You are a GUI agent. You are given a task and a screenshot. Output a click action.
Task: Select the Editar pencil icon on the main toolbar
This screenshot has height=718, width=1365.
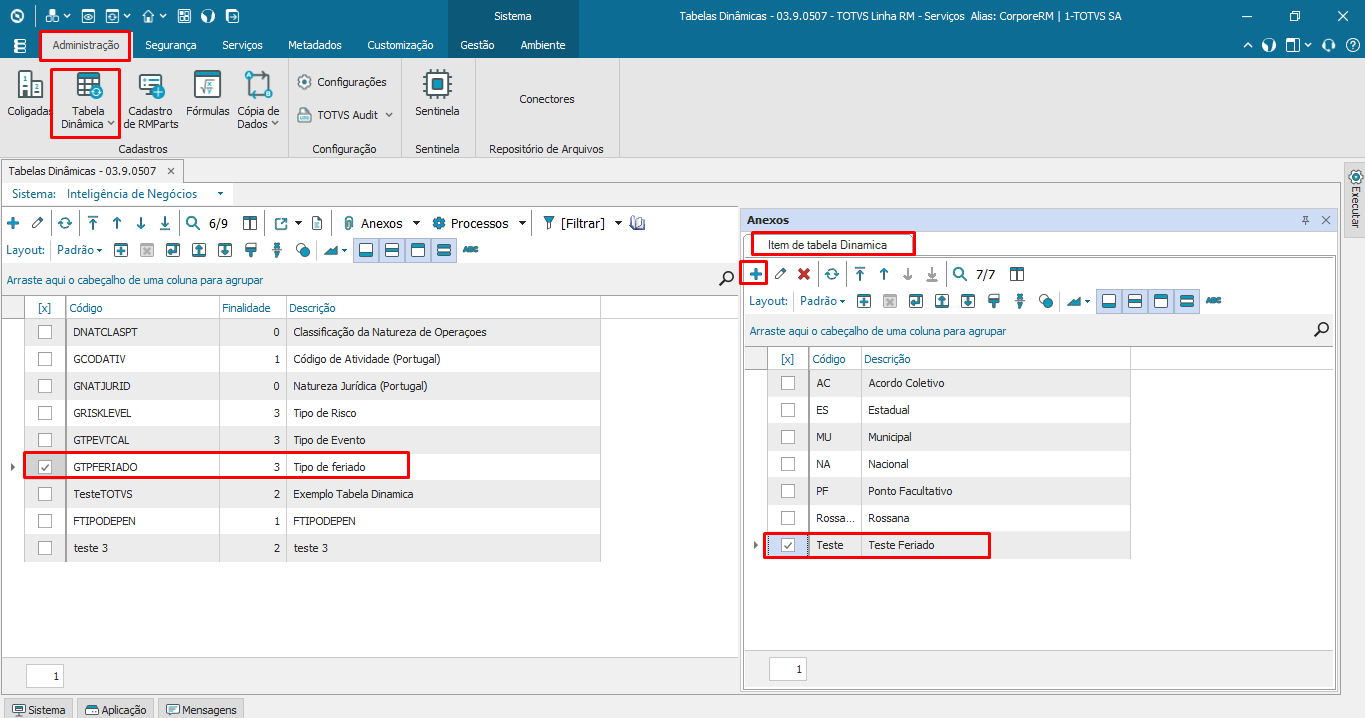pos(37,222)
